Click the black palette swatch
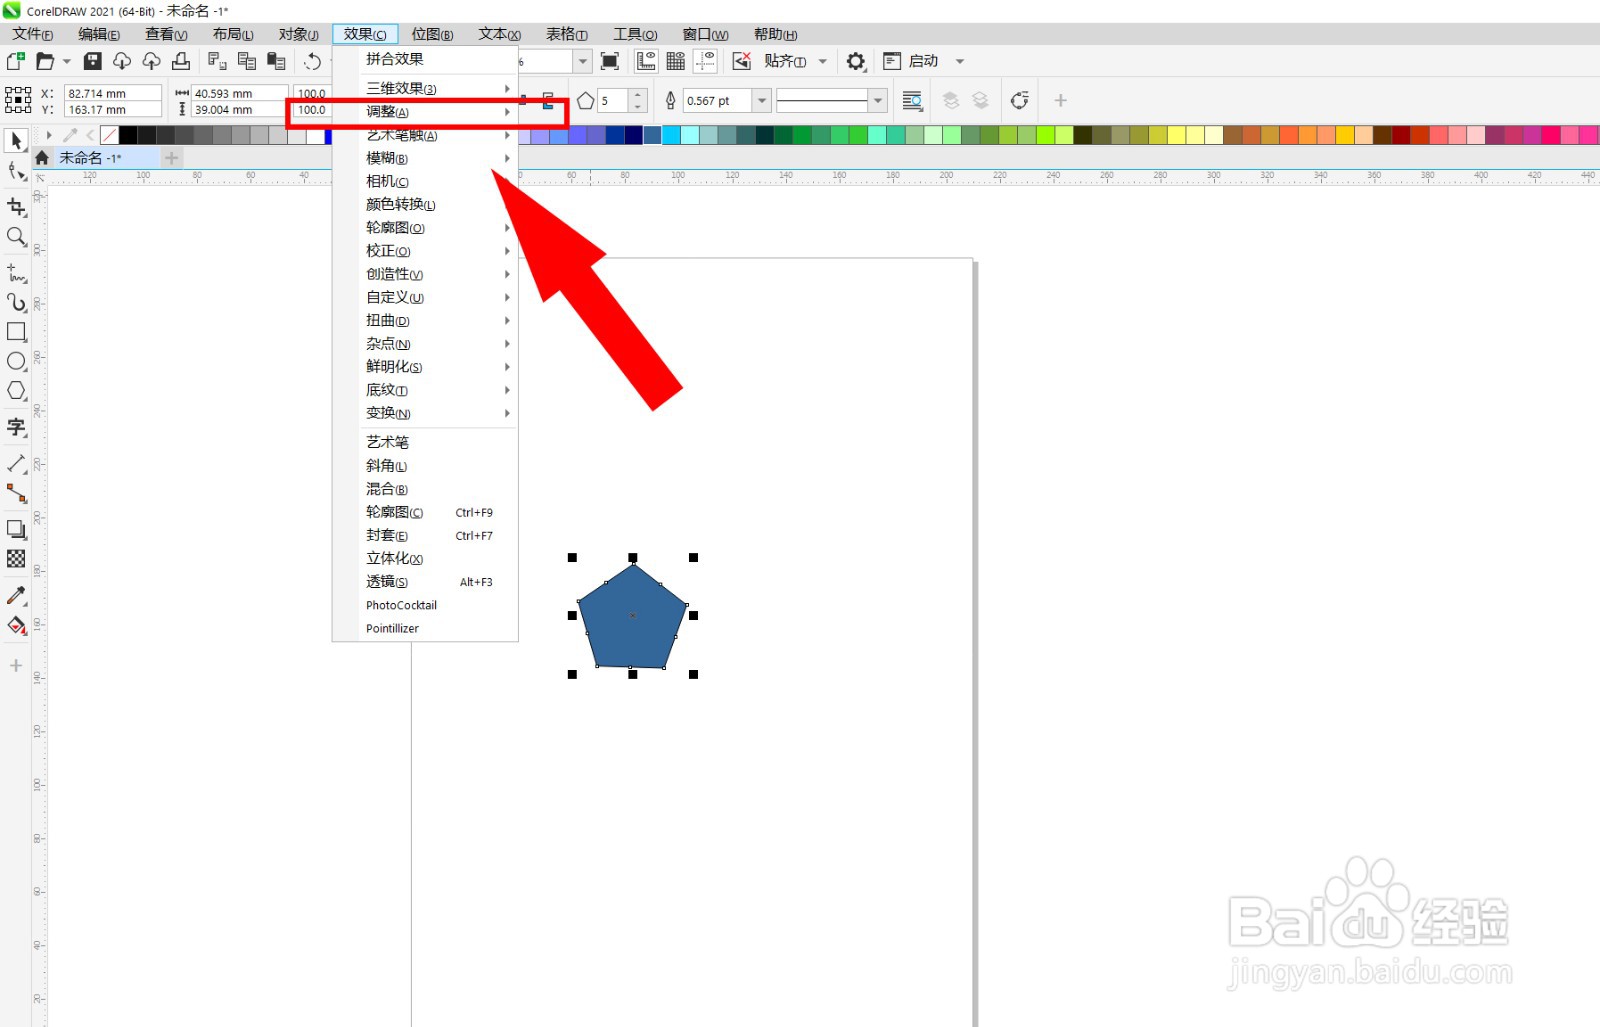Image resolution: width=1600 pixels, height=1027 pixels. (x=128, y=135)
